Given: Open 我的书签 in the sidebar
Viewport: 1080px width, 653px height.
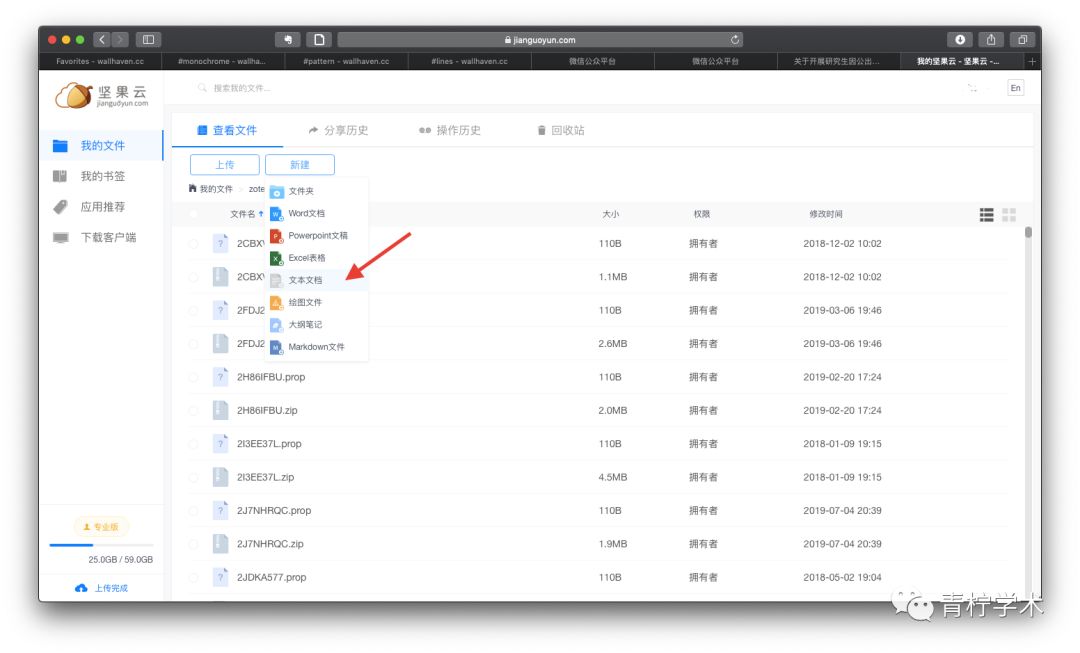Looking at the screenshot, I should point(103,176).
